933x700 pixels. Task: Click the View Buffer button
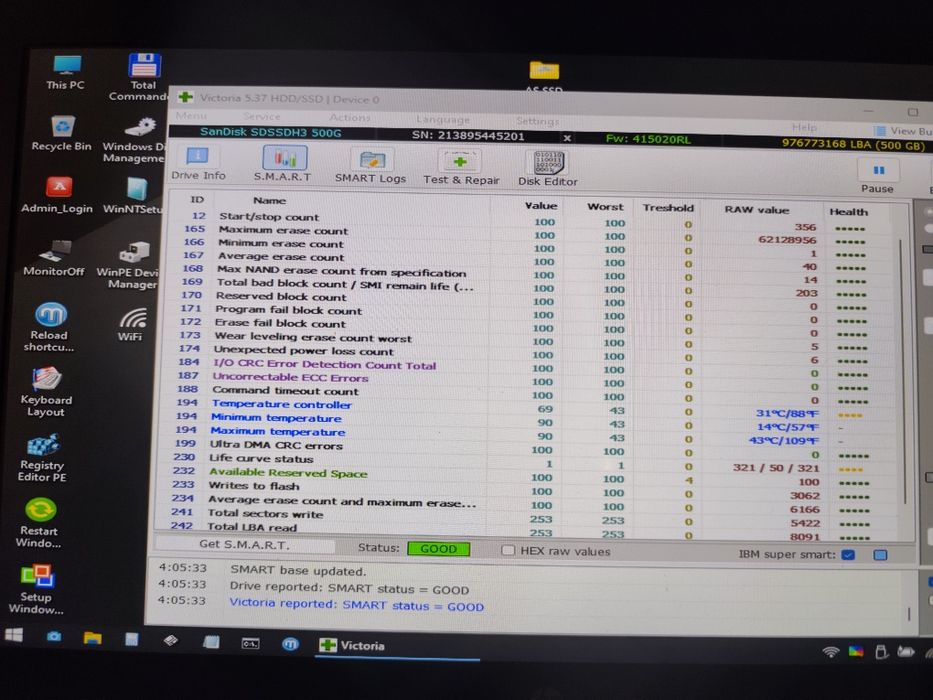[903, 131]
